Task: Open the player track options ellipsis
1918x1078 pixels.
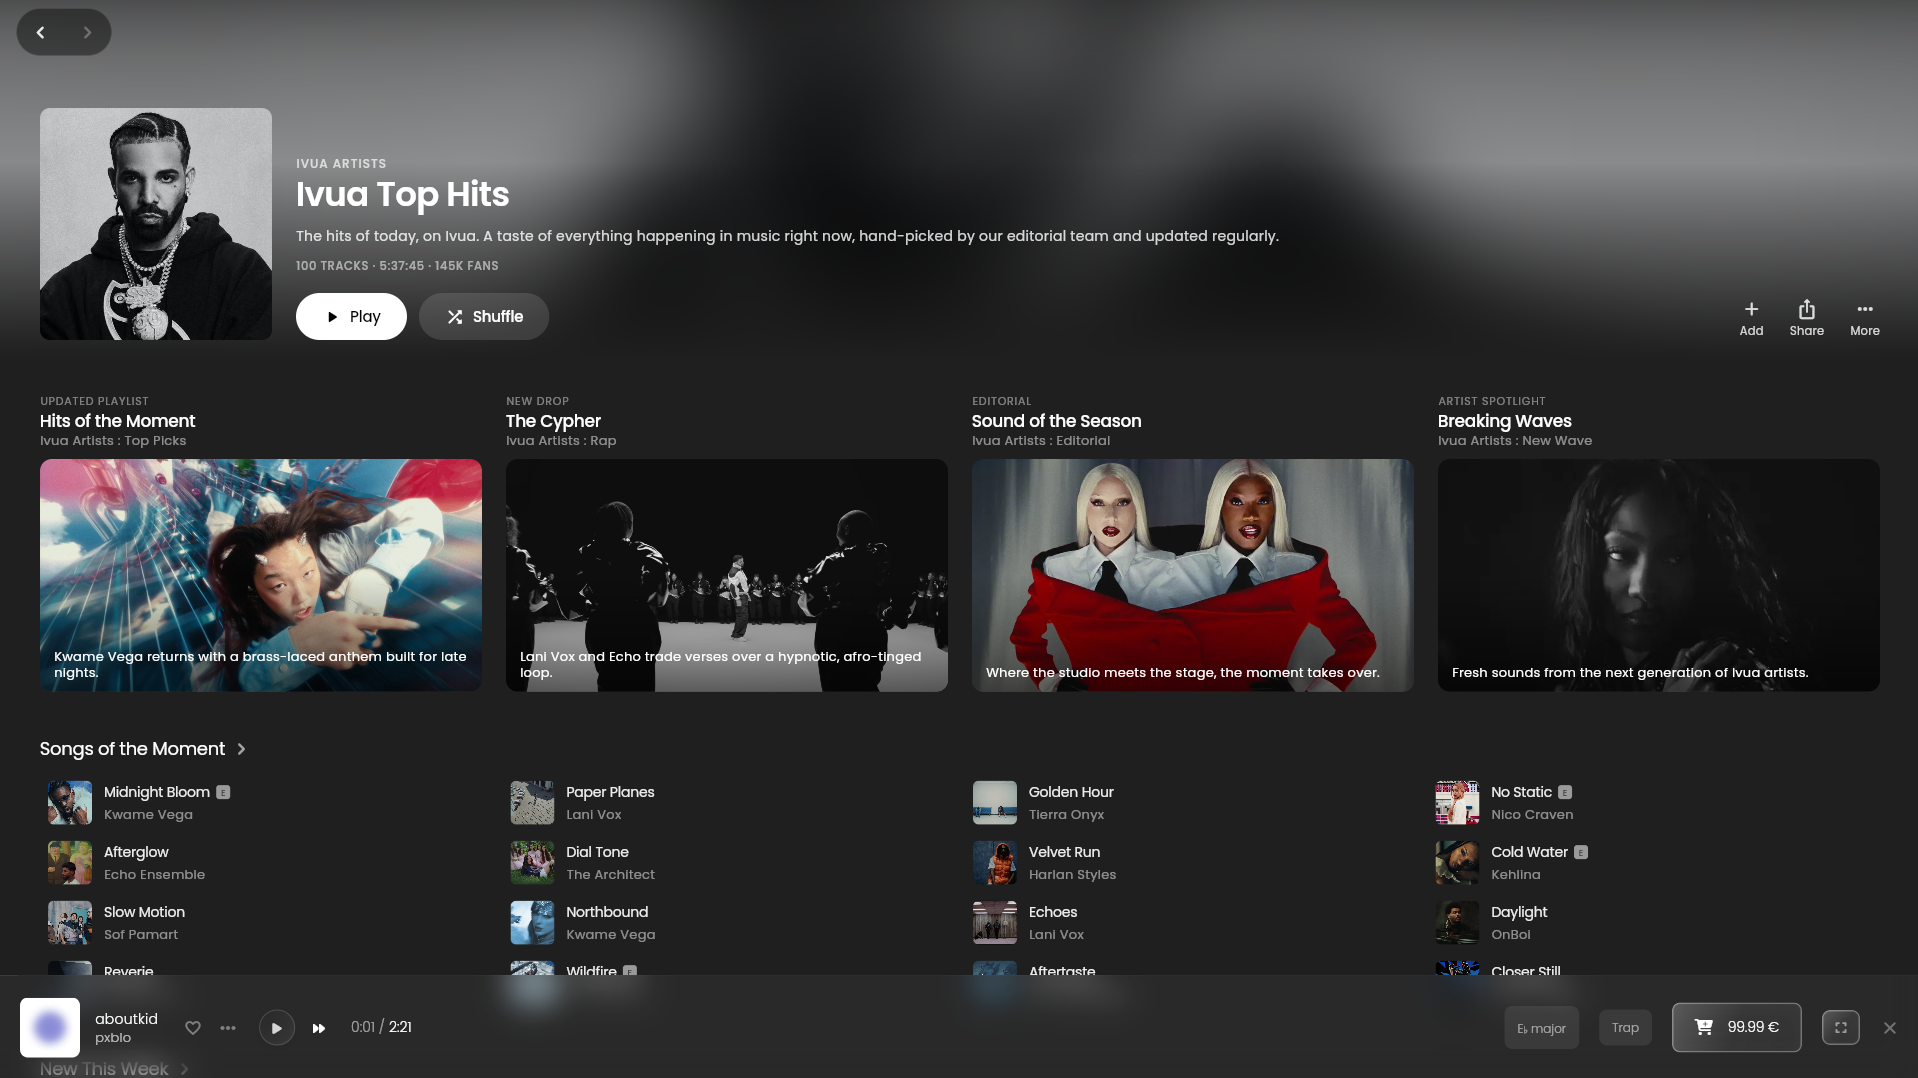Action: click(x=228, y=1028)
